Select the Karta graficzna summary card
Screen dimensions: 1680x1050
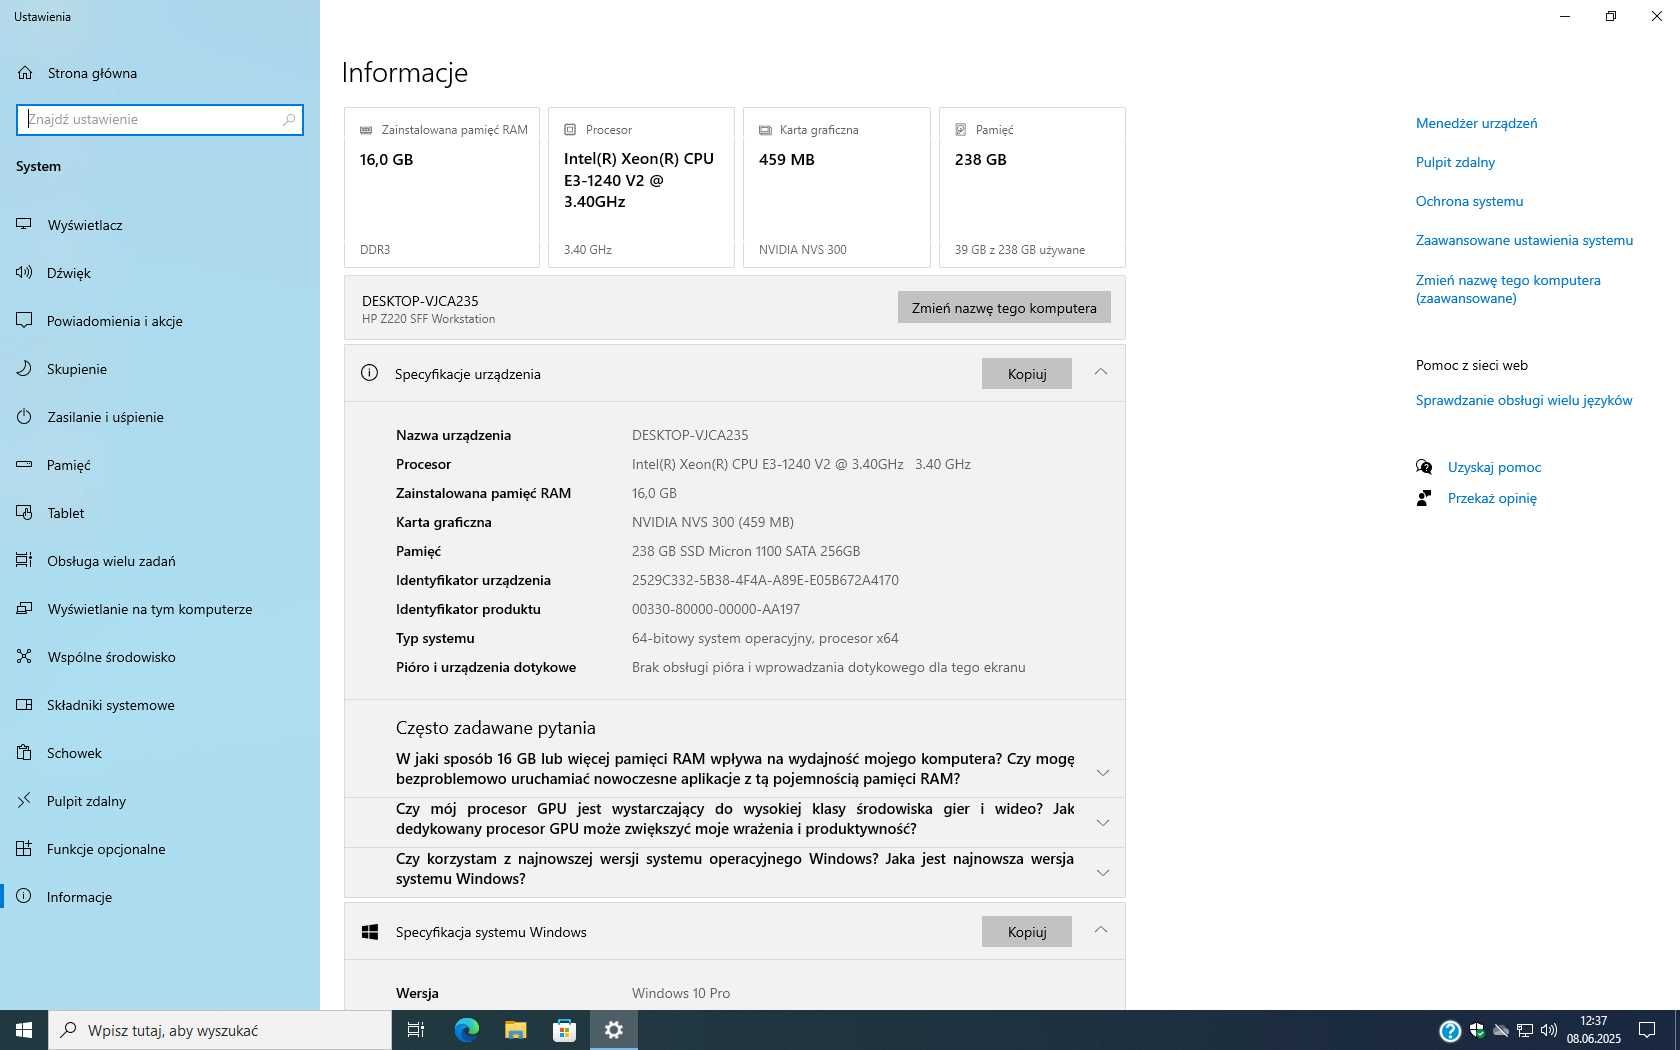coord(836,187)
